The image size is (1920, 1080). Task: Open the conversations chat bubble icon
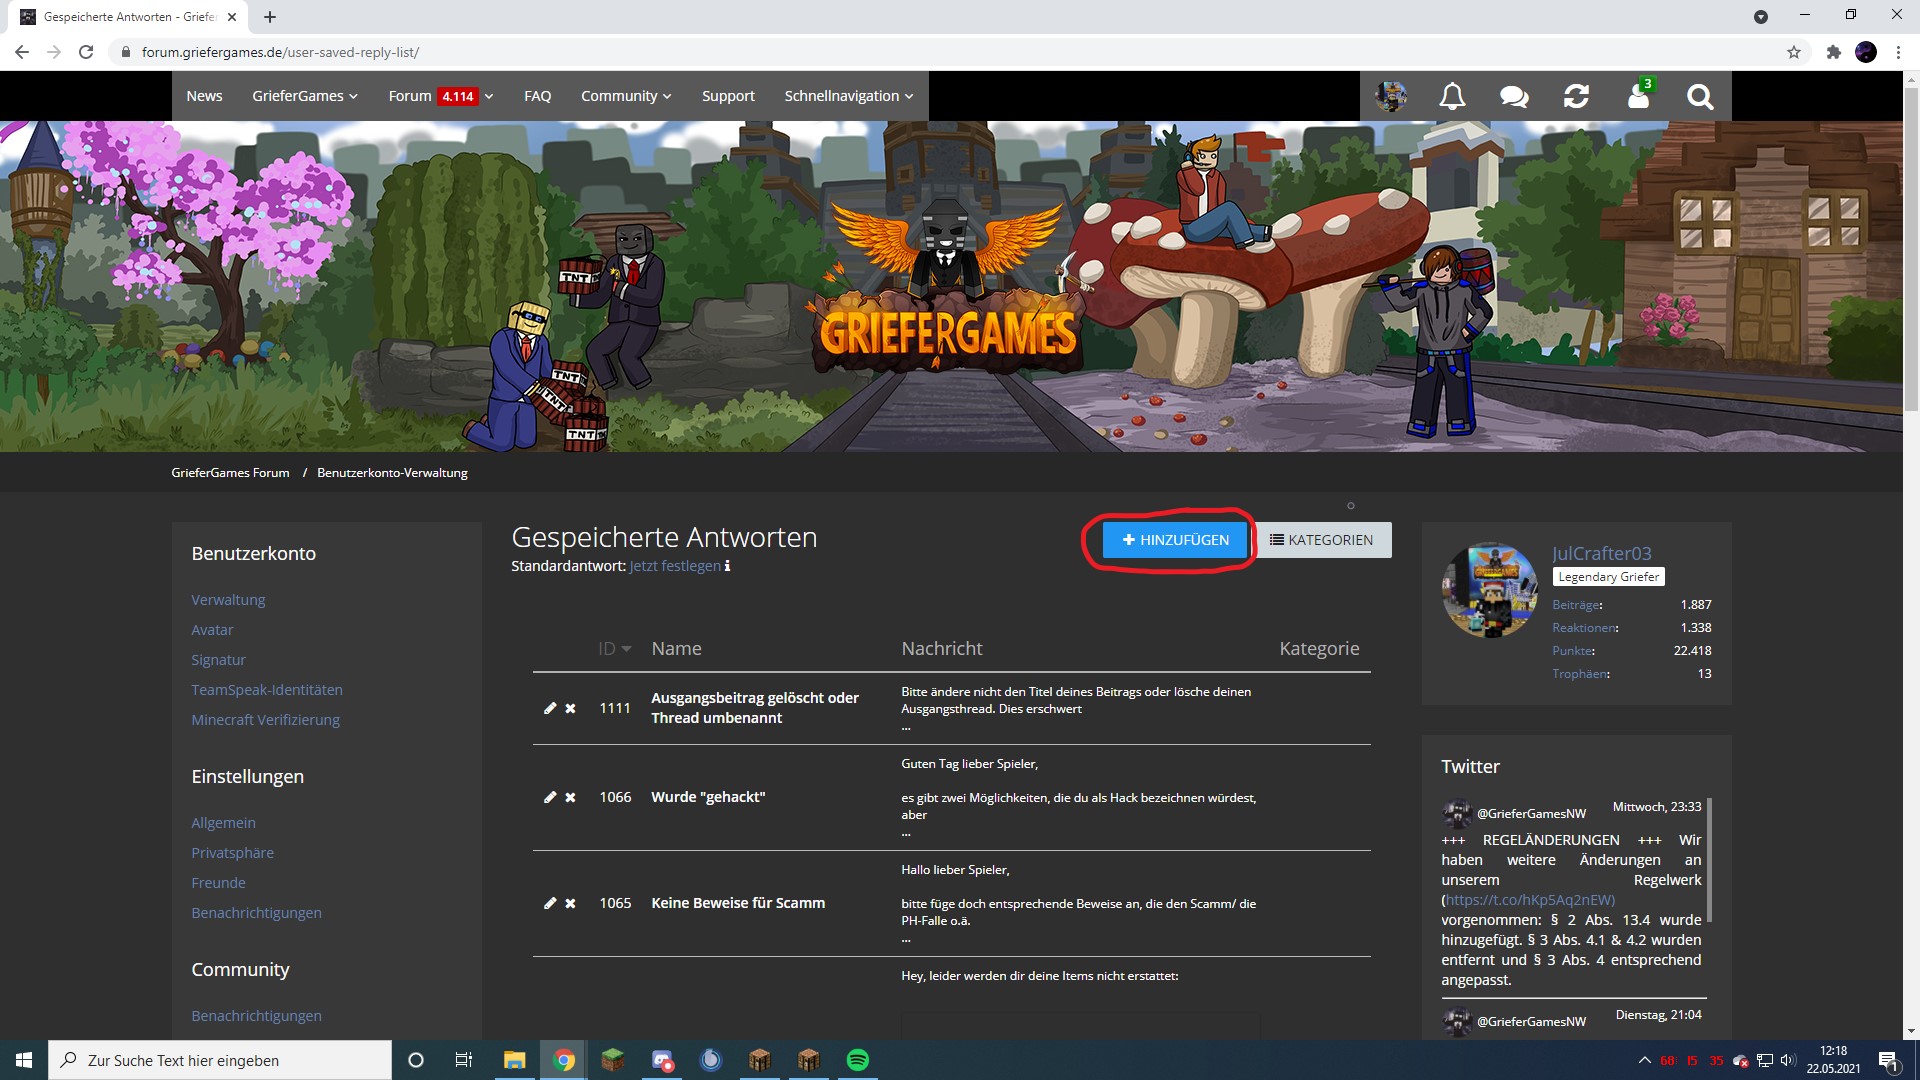pyautogui.click(x=1514, y=96)
